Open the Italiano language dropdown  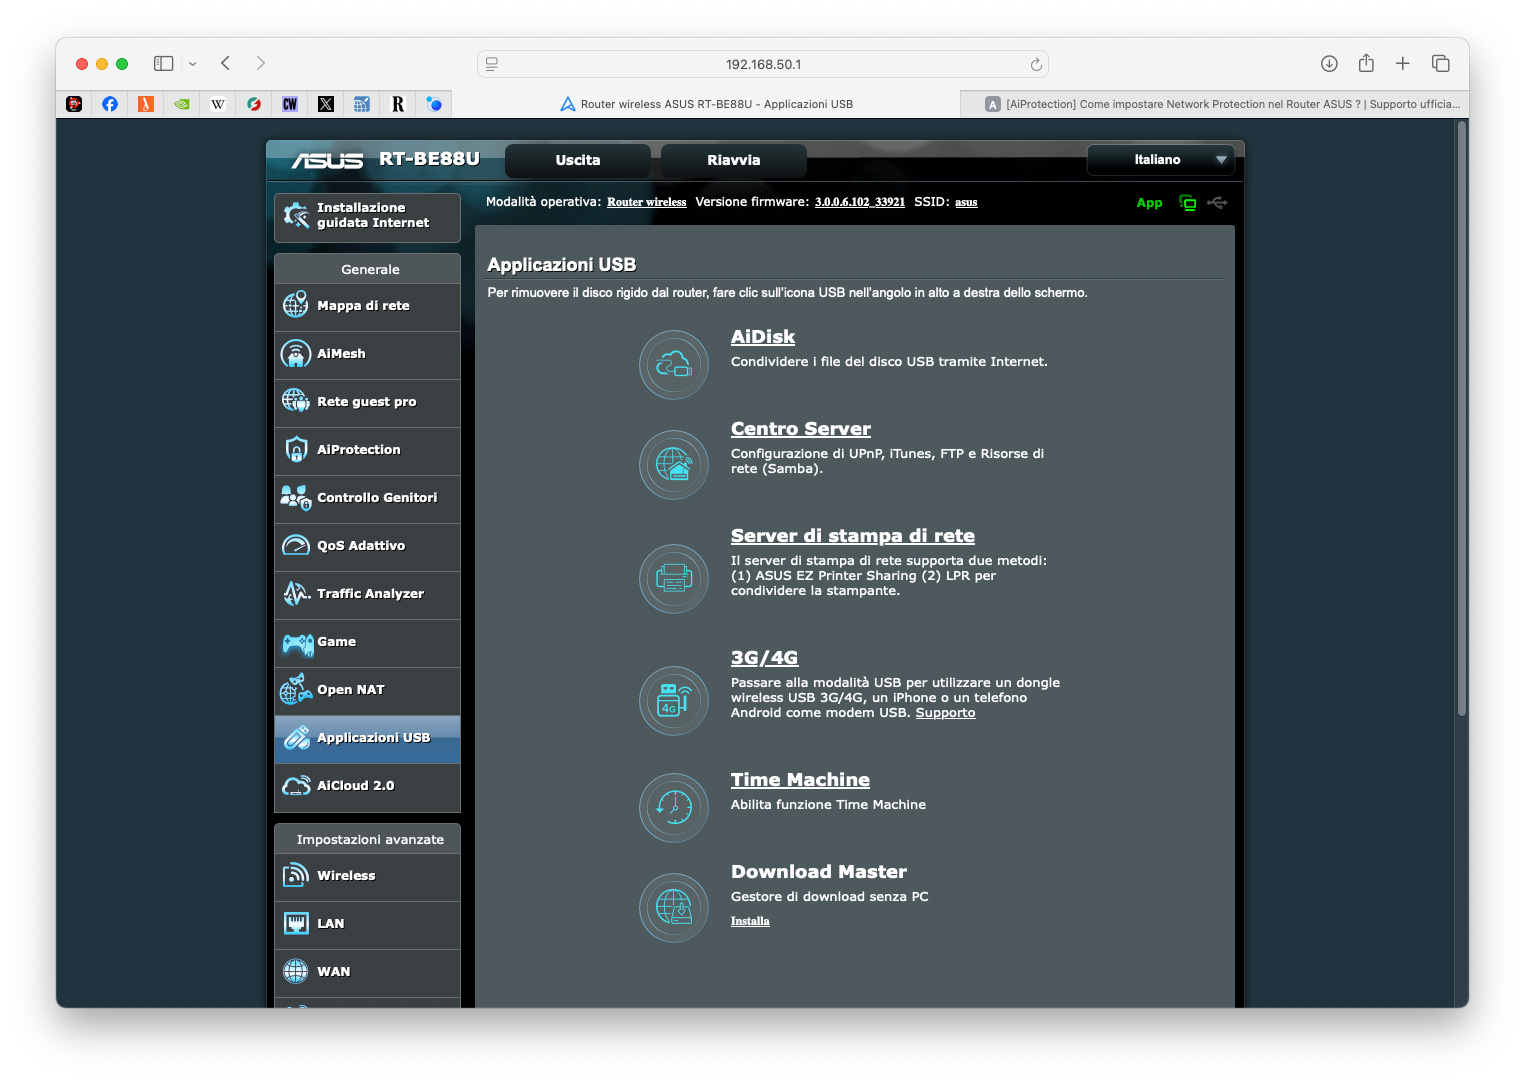point(1161,160)
